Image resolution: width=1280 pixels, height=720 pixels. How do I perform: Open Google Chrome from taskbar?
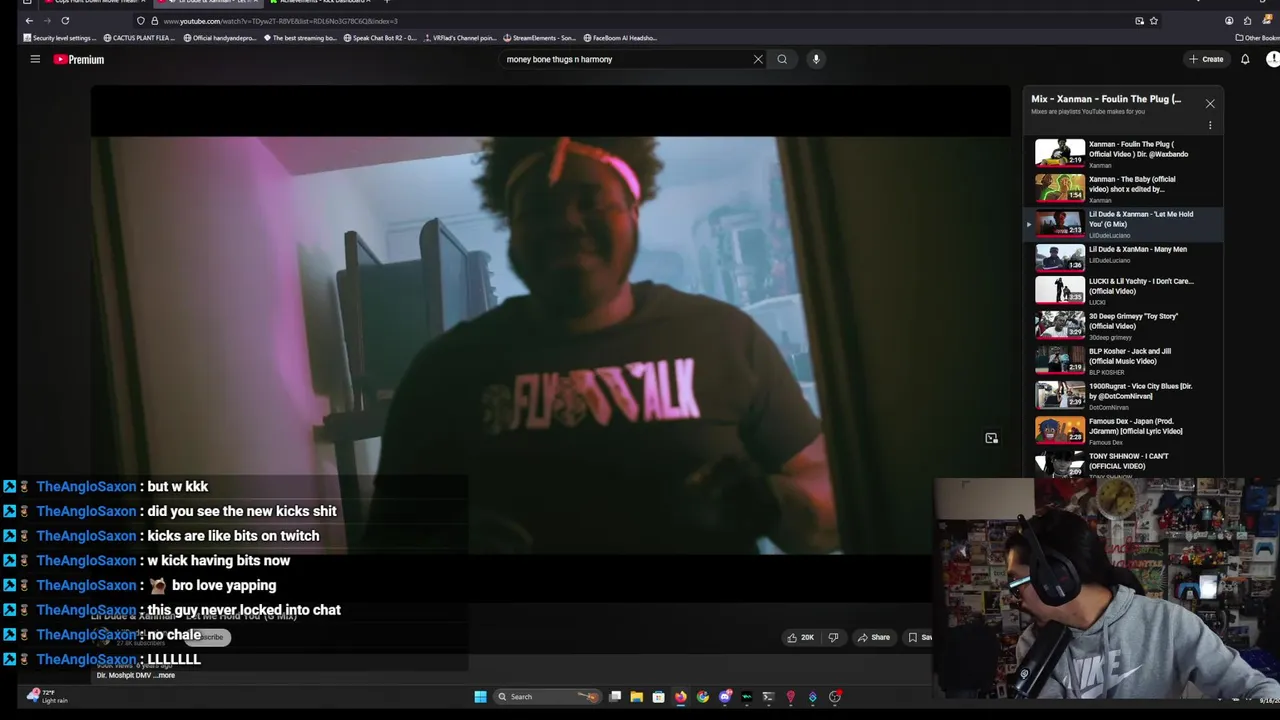[702, 697]
